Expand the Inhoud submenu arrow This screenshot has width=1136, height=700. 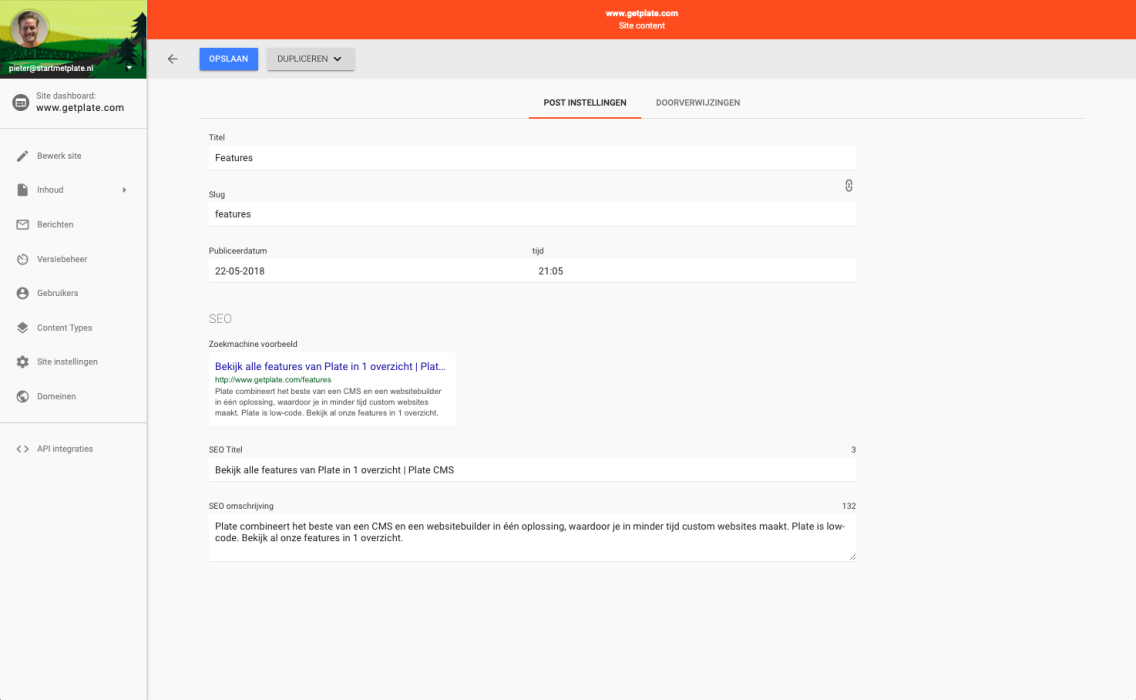tap(124, 190)
